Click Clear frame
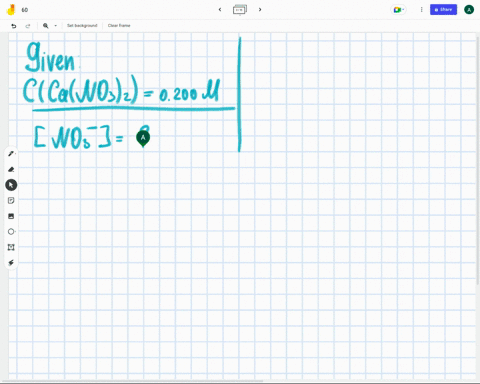This screenshot has height=384, width=480. click(x=119, y=26)
